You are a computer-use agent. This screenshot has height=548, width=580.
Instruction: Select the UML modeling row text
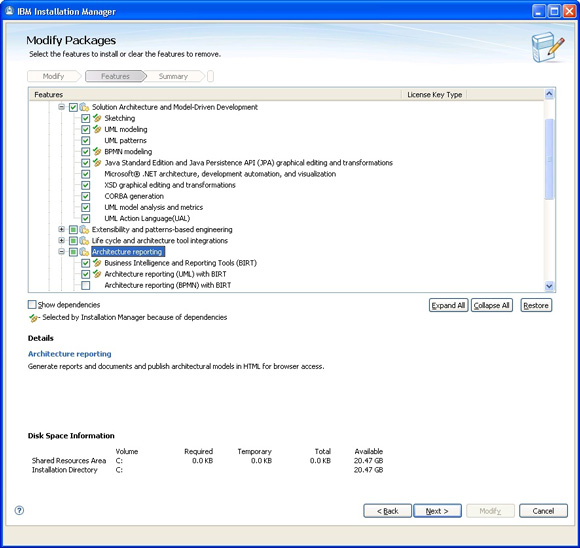pos(126,130)
